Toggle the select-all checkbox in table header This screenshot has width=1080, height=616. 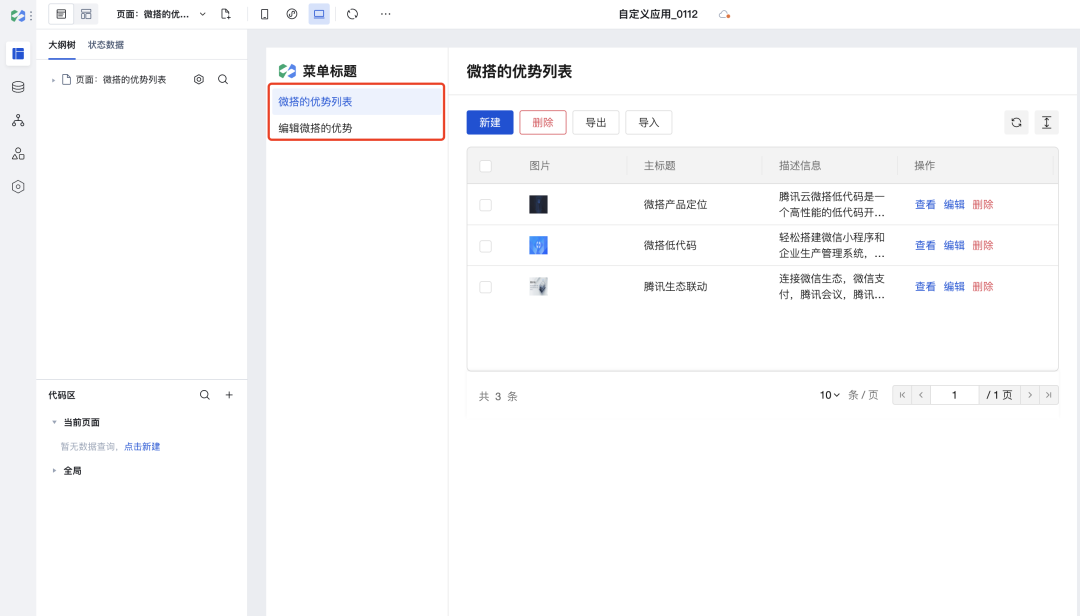486,166
